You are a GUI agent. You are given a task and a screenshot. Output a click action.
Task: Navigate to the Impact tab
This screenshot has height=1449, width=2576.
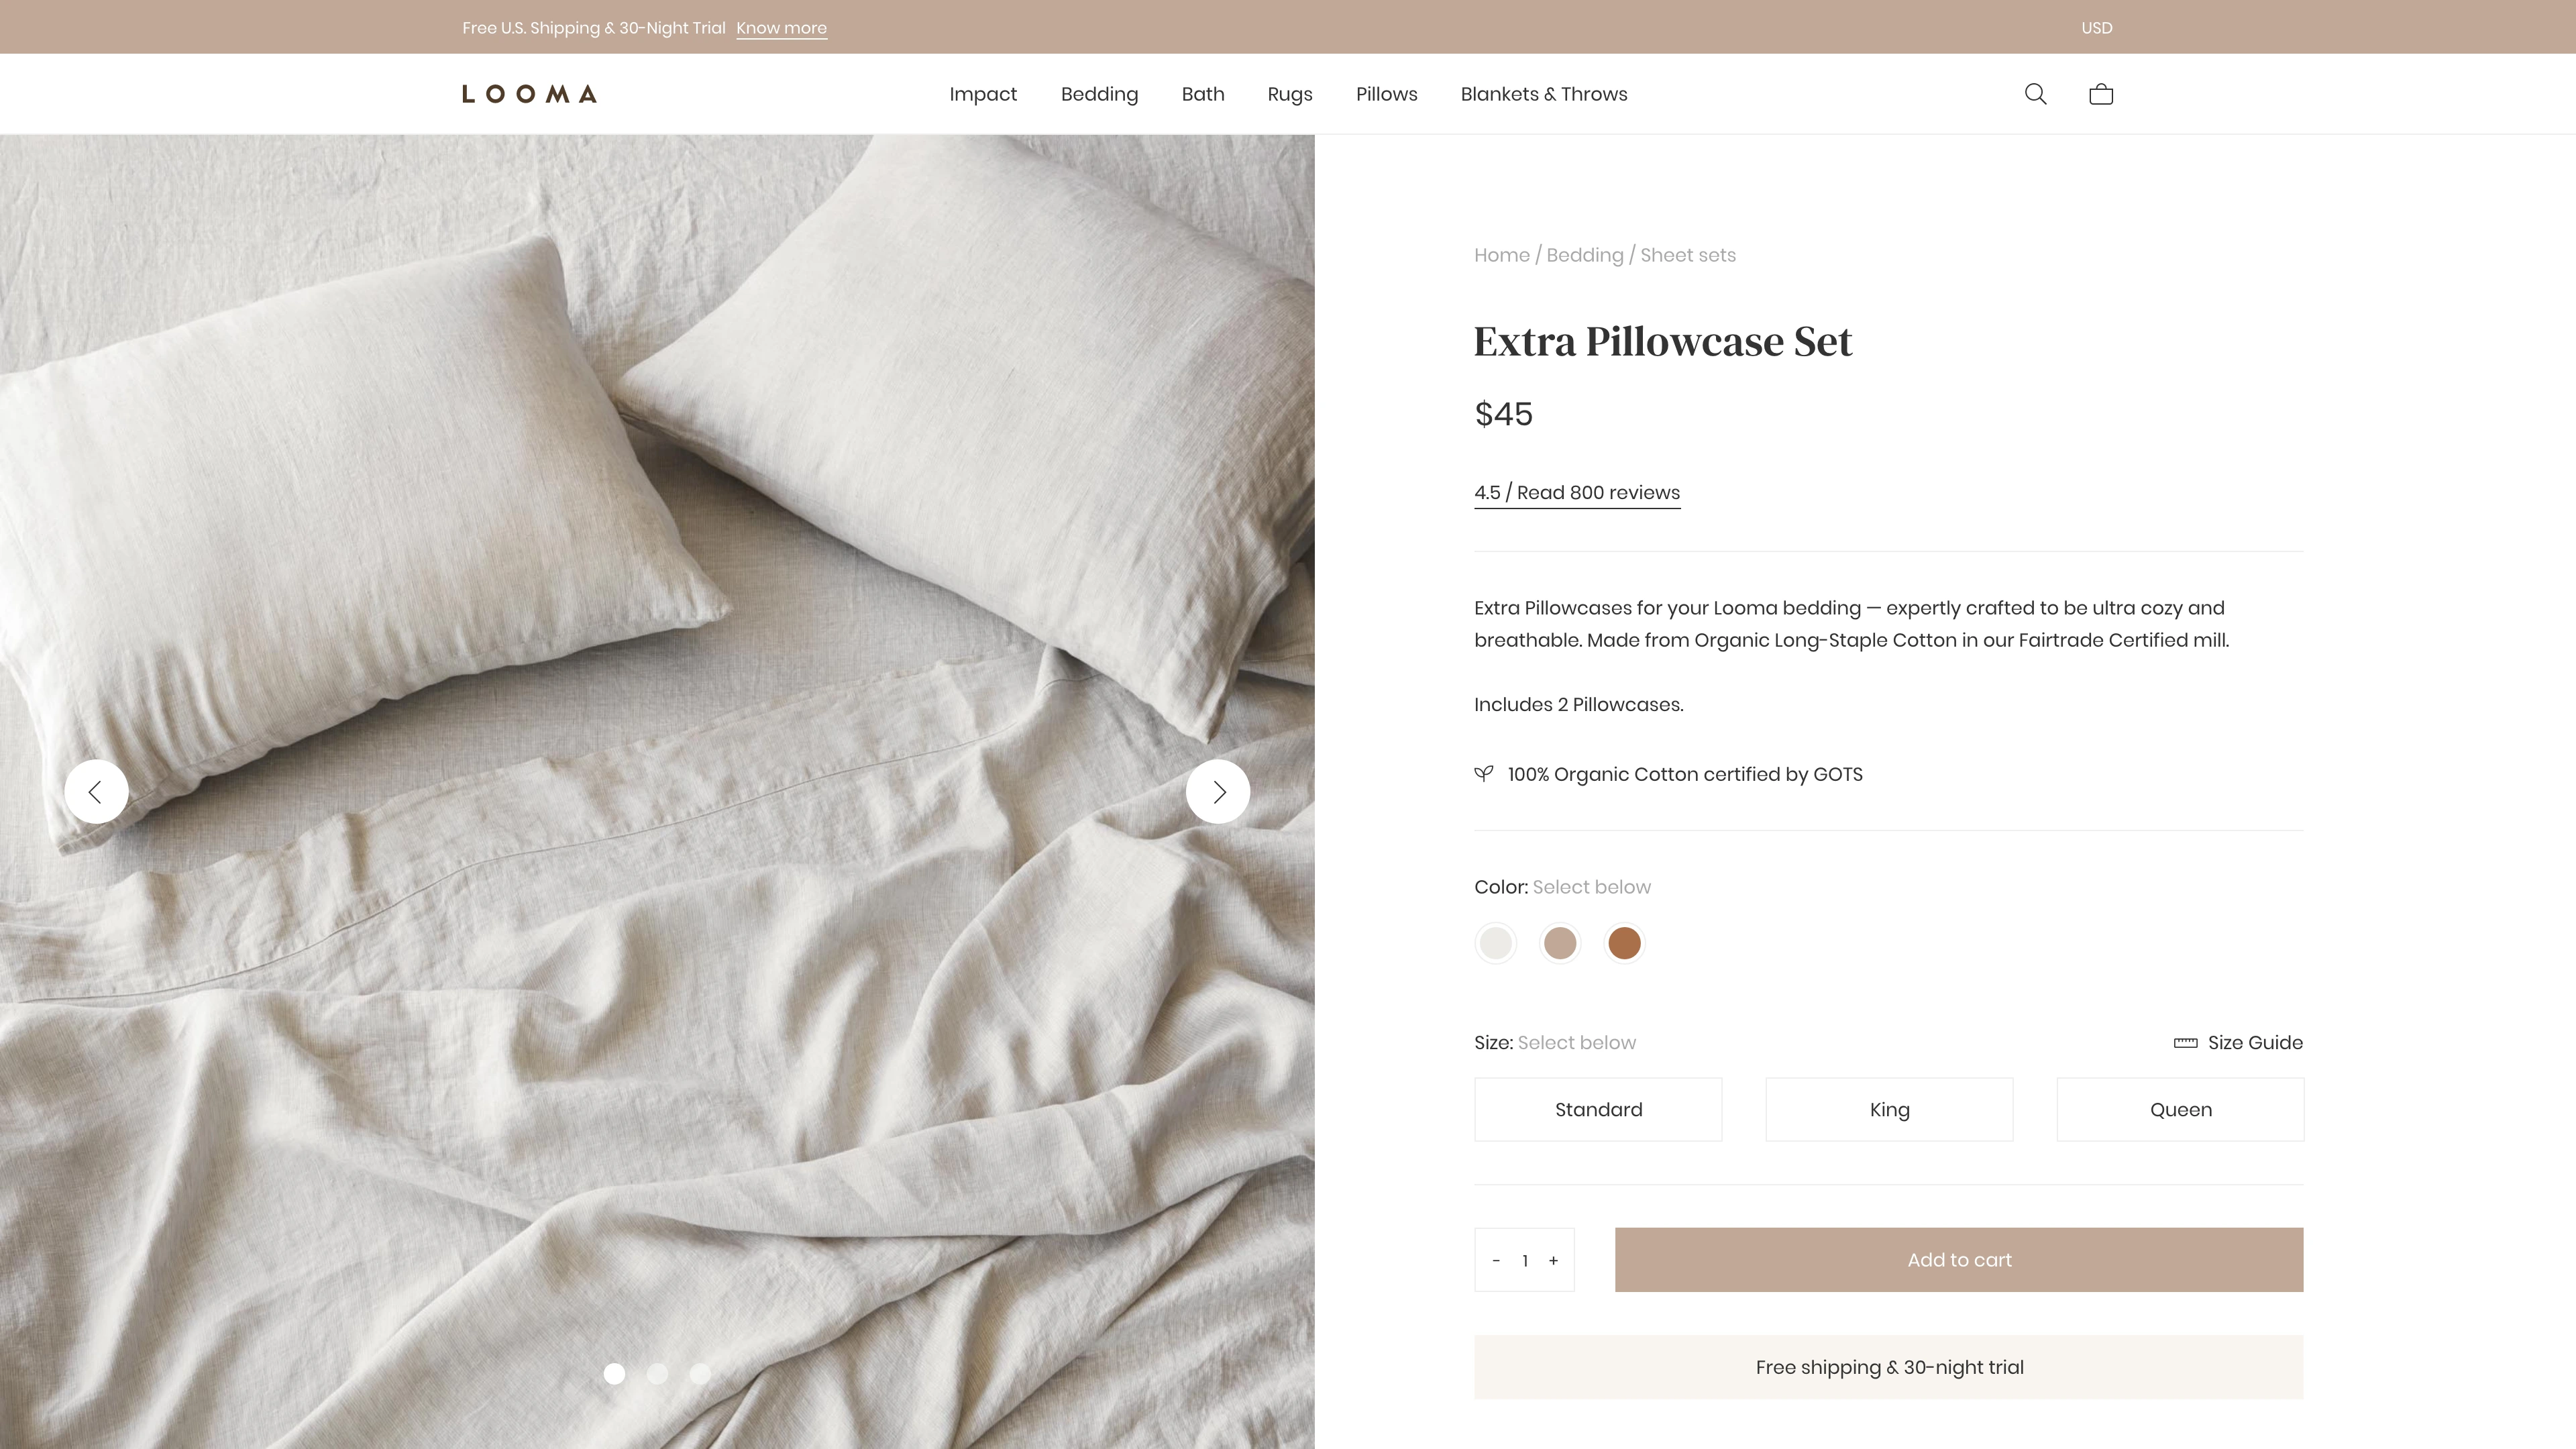[982, 94]
